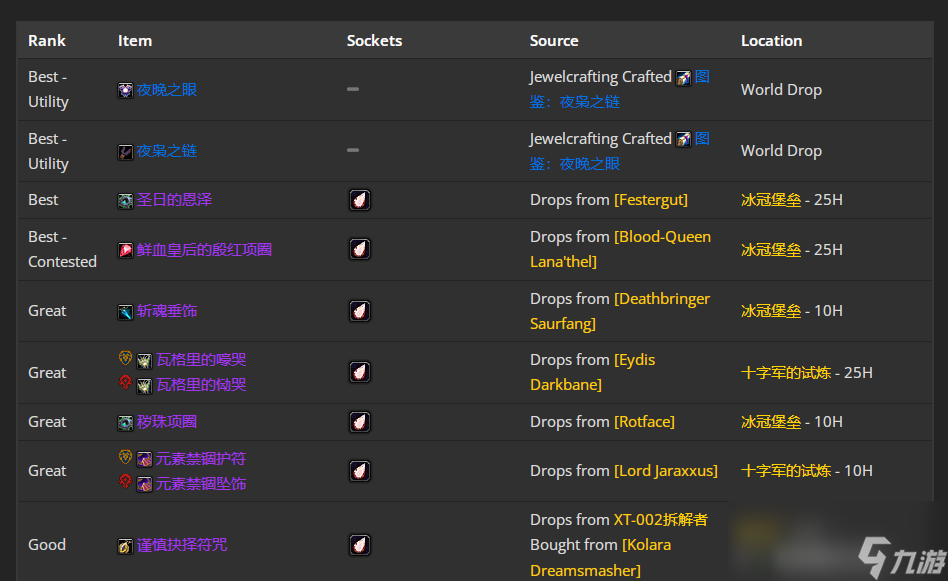The width and height of the screenshot is (948, 581).
Task: Follow the XT-002拆解者 boss link
Action: [x=661, y=520]
